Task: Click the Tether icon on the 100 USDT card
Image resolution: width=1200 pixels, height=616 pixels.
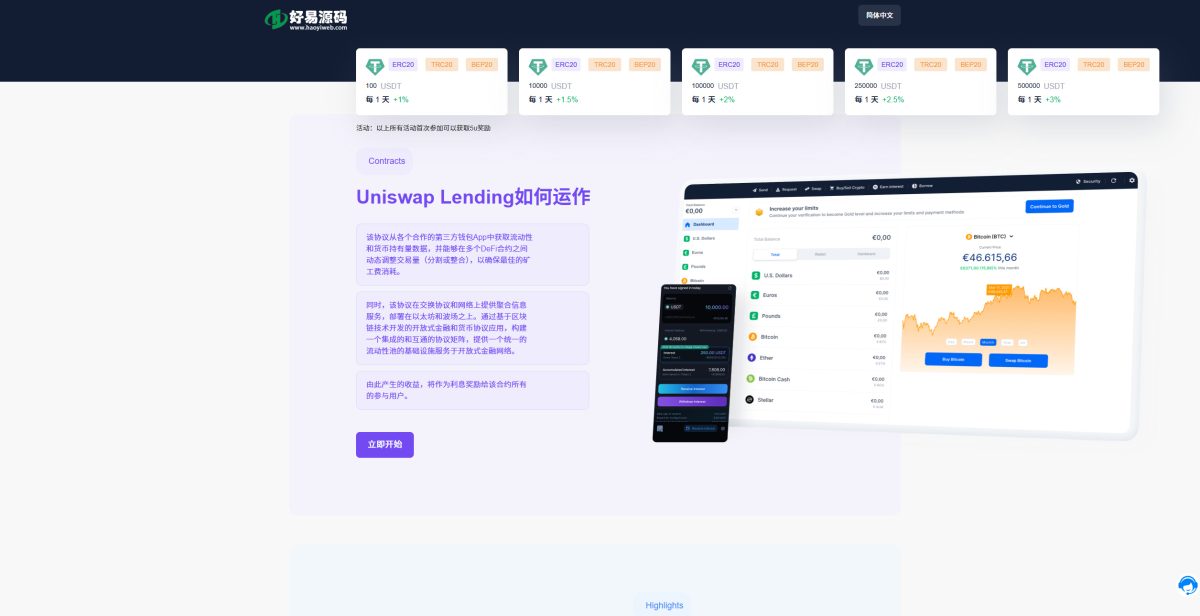Action: [375, 67]
